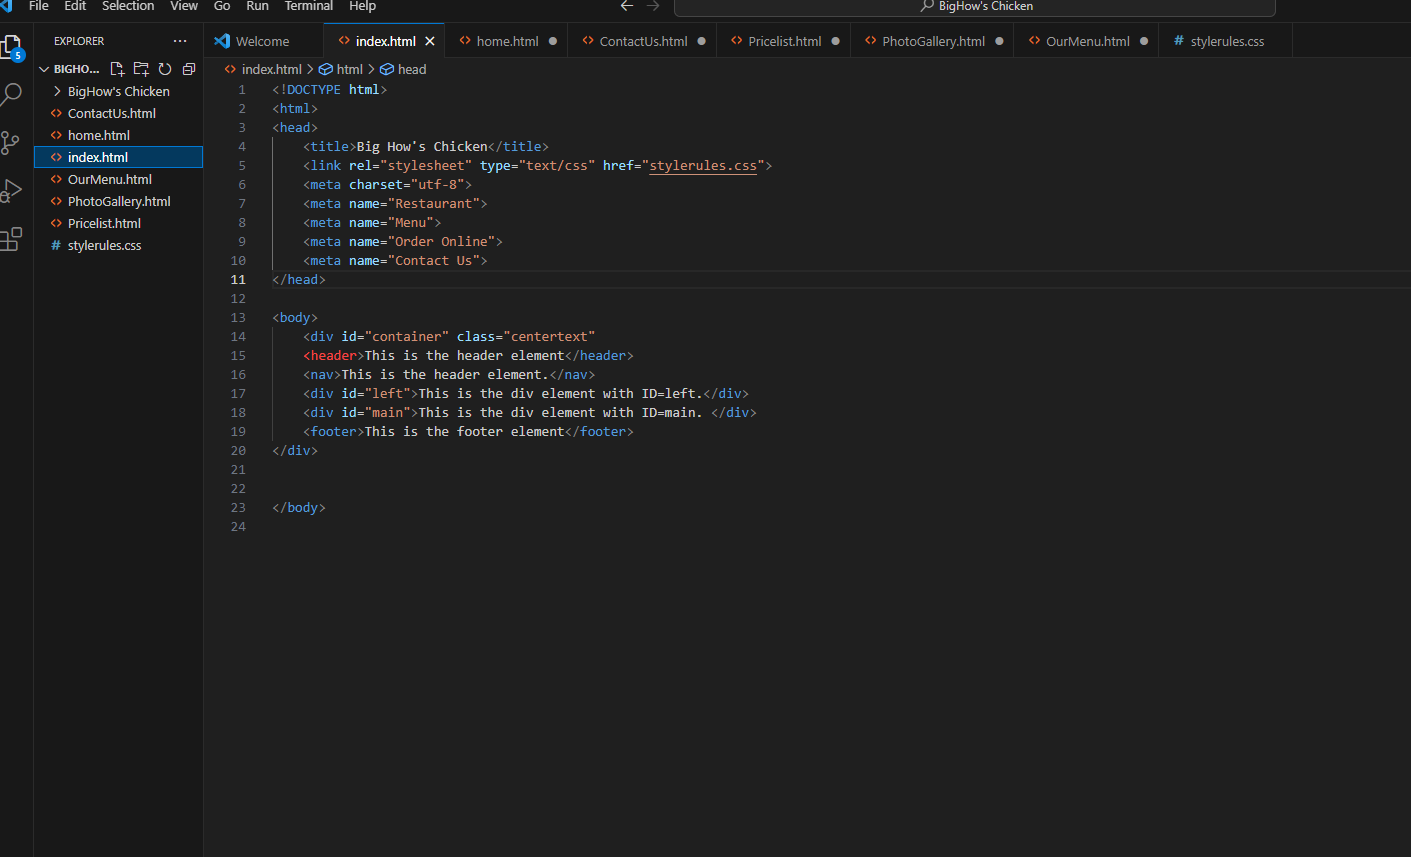The height and width of the screenshot is (857, 1411).
Task: Open the Explorer More Actions menu
Action: 180,40
